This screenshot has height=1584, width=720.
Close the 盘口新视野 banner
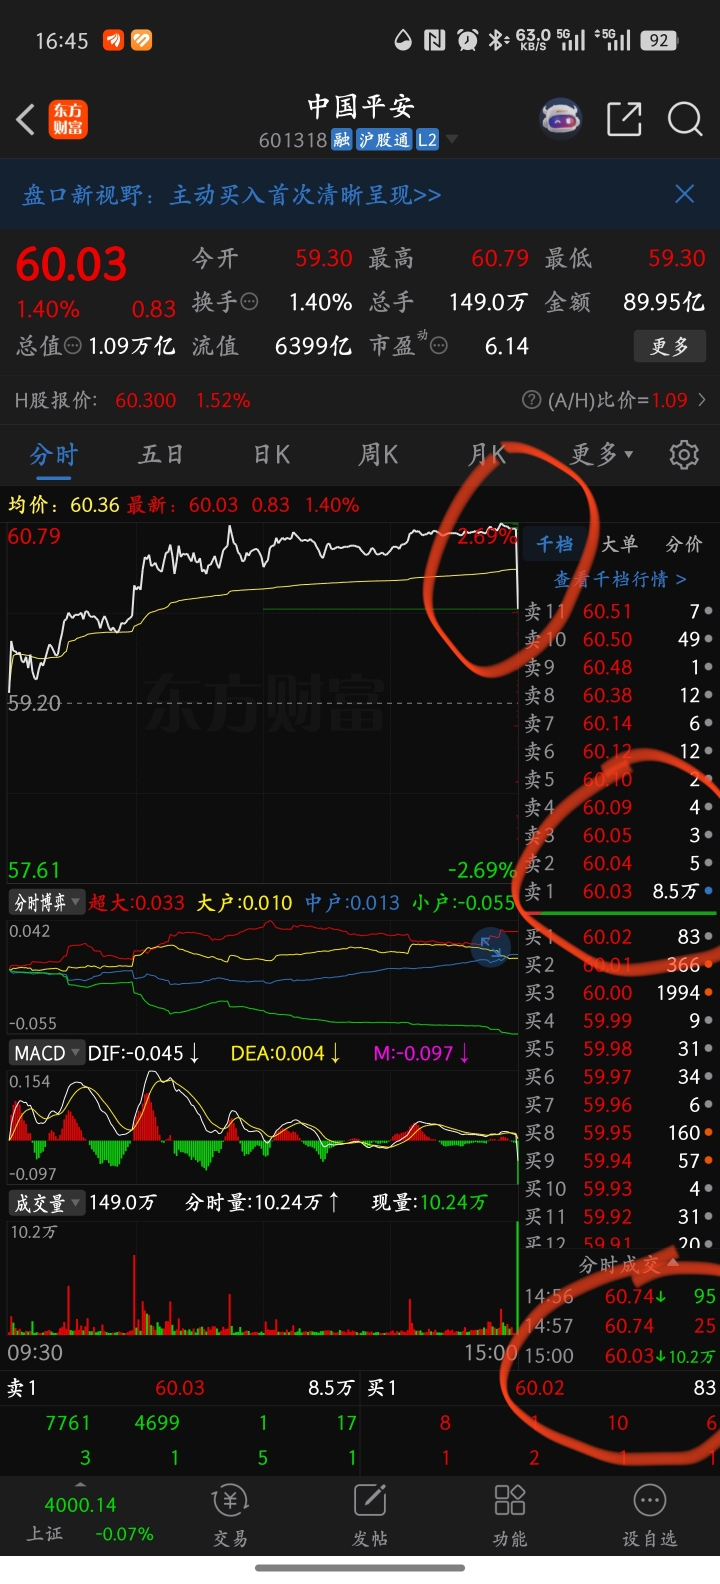(684, 194)
